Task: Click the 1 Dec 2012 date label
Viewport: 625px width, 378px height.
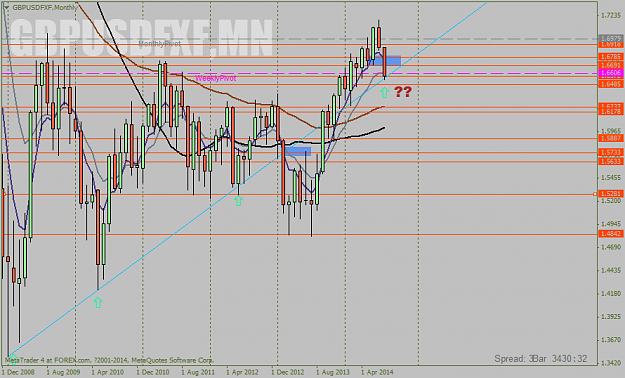Action: click(x=287, y=372)
